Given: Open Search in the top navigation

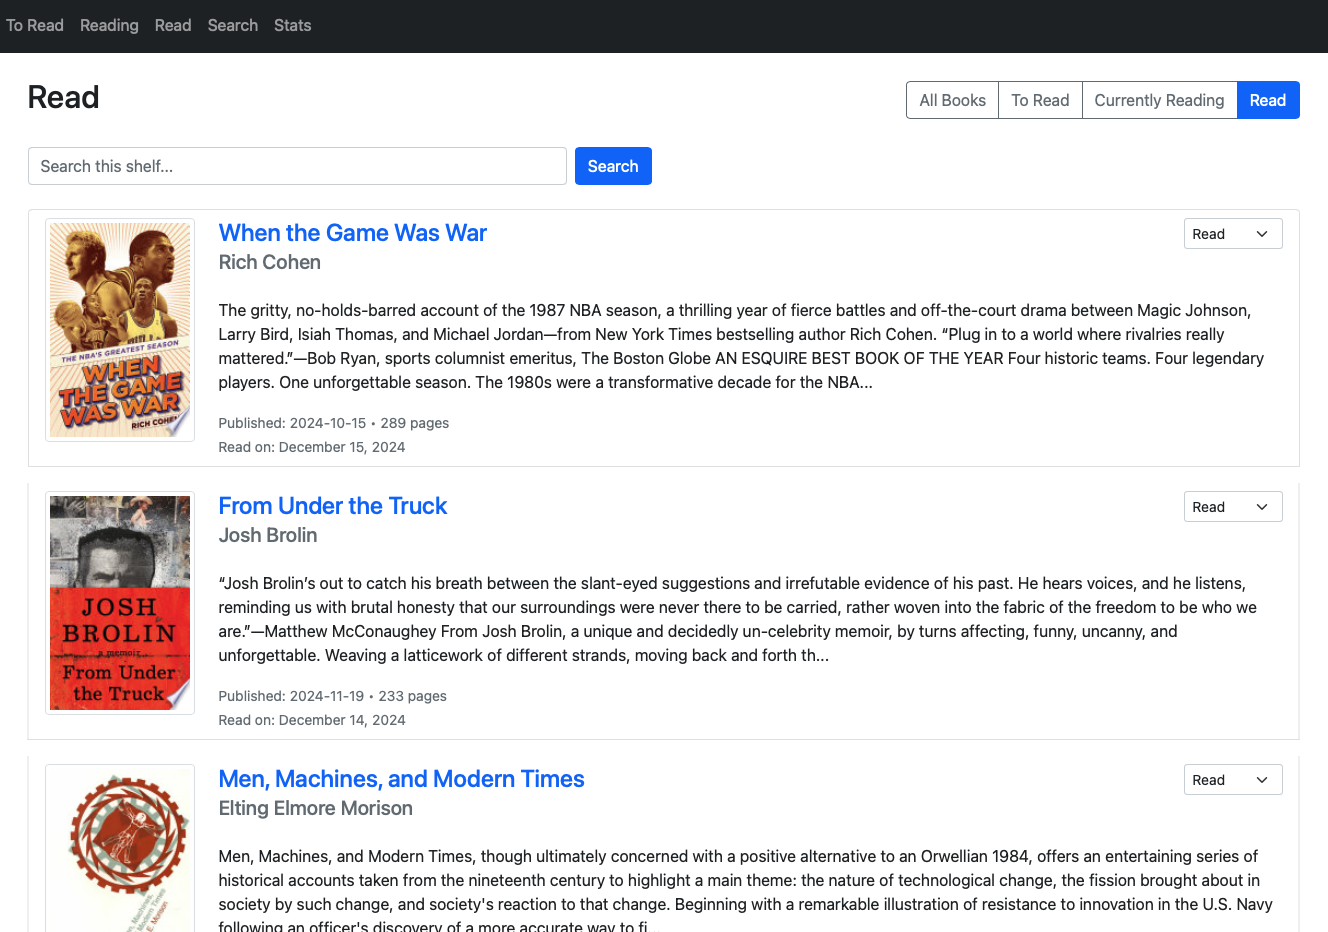Looking at the screenshot, I should point(233,25).
